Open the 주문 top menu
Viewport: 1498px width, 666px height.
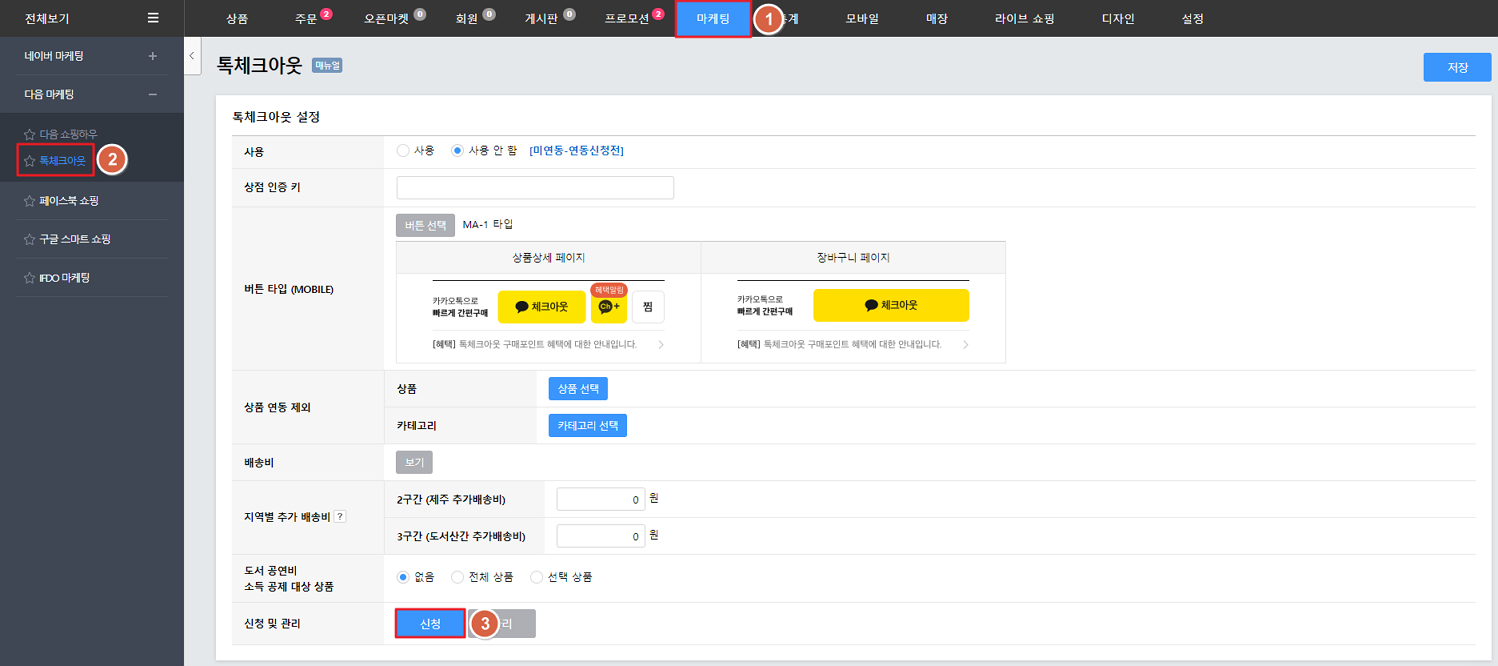(306, 19)
